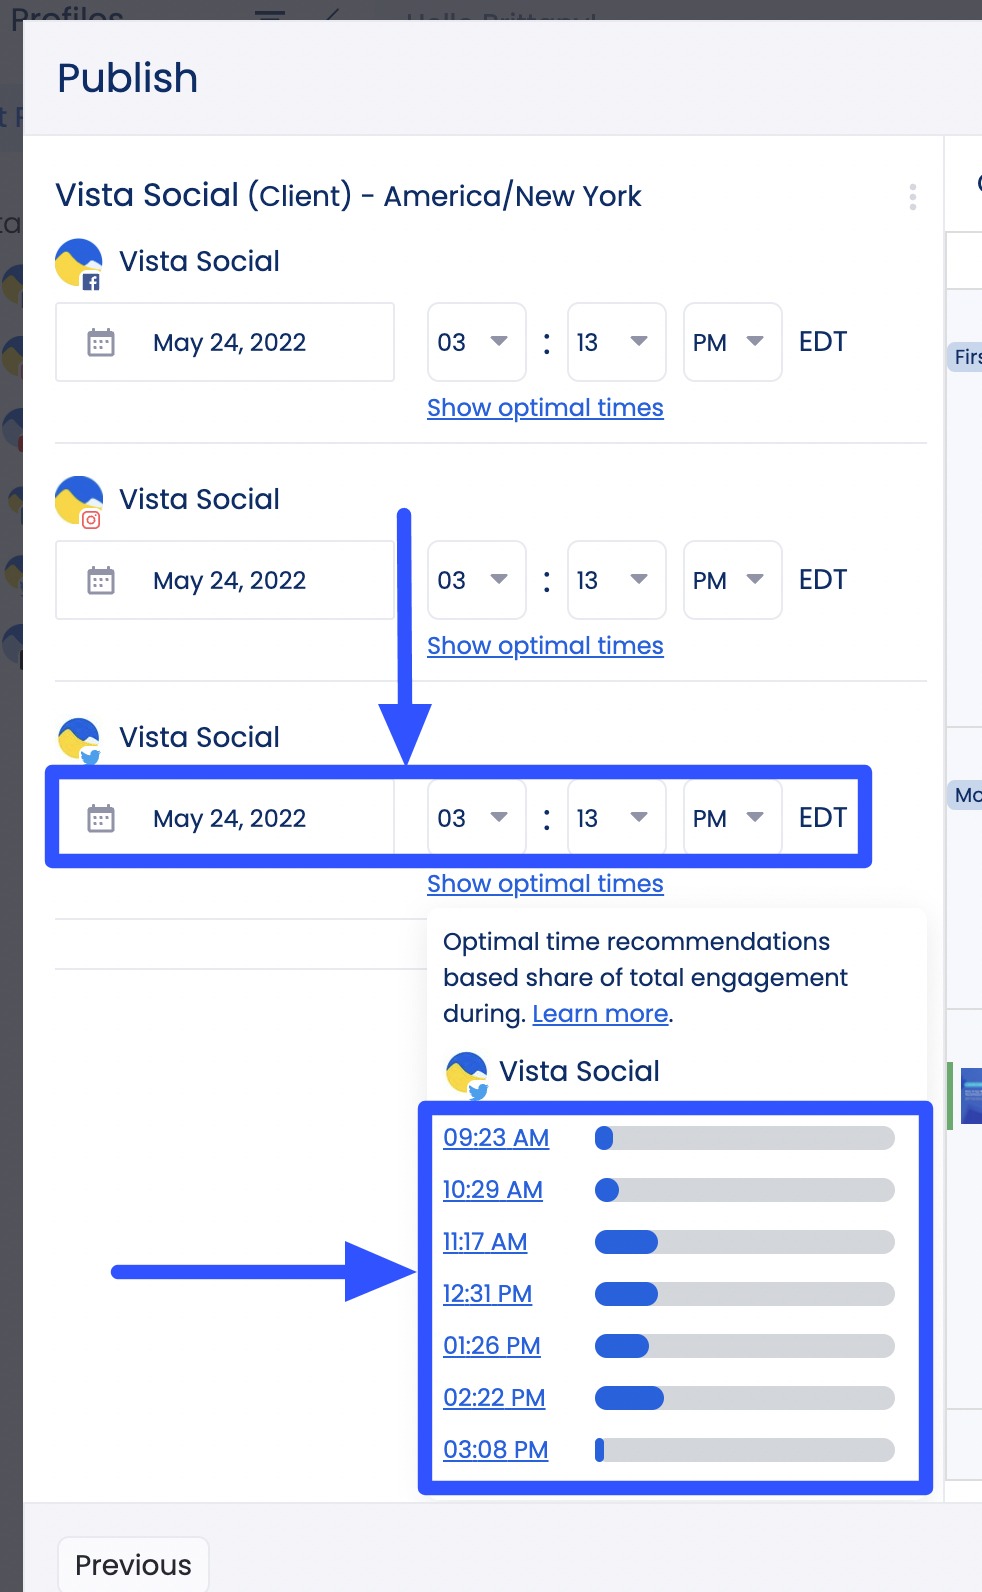Image resolution: width=982 pixels, height=1592 pixels.
Task: Click the calendar icon in the highlighted Twitter row
Action: (100, 818)
